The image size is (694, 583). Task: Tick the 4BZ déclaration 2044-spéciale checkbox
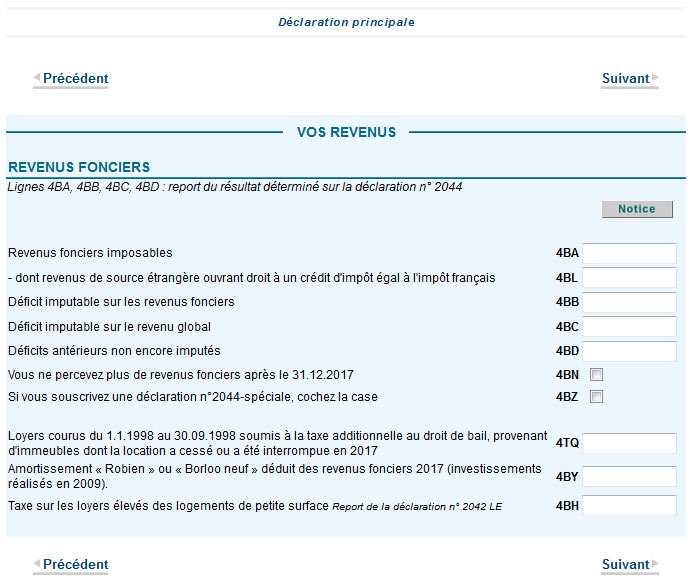point(597,397)
